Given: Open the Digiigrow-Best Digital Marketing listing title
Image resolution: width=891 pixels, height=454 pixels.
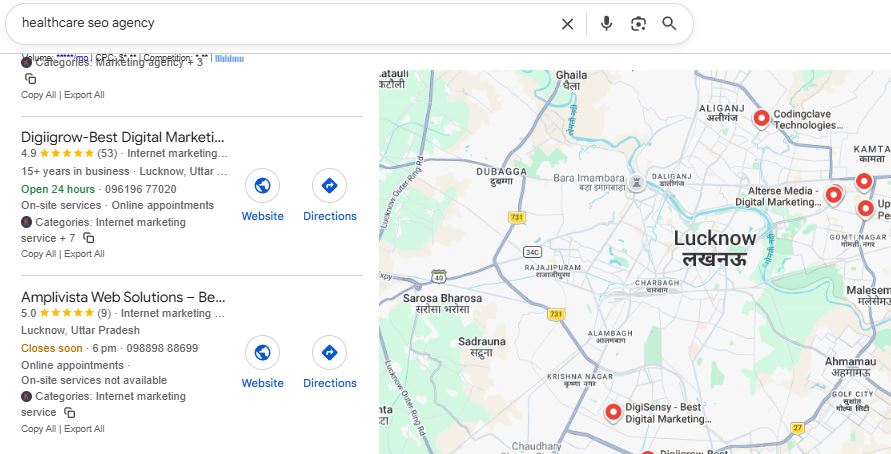Looking at the screenshot, I should (123, 138).
